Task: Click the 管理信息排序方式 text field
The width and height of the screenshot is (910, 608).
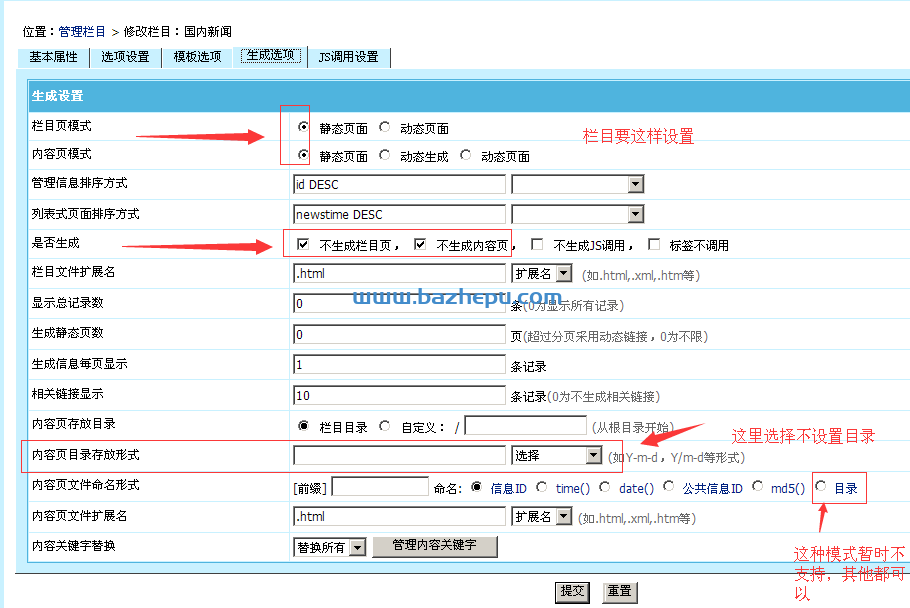Action: tap(399, 184)
